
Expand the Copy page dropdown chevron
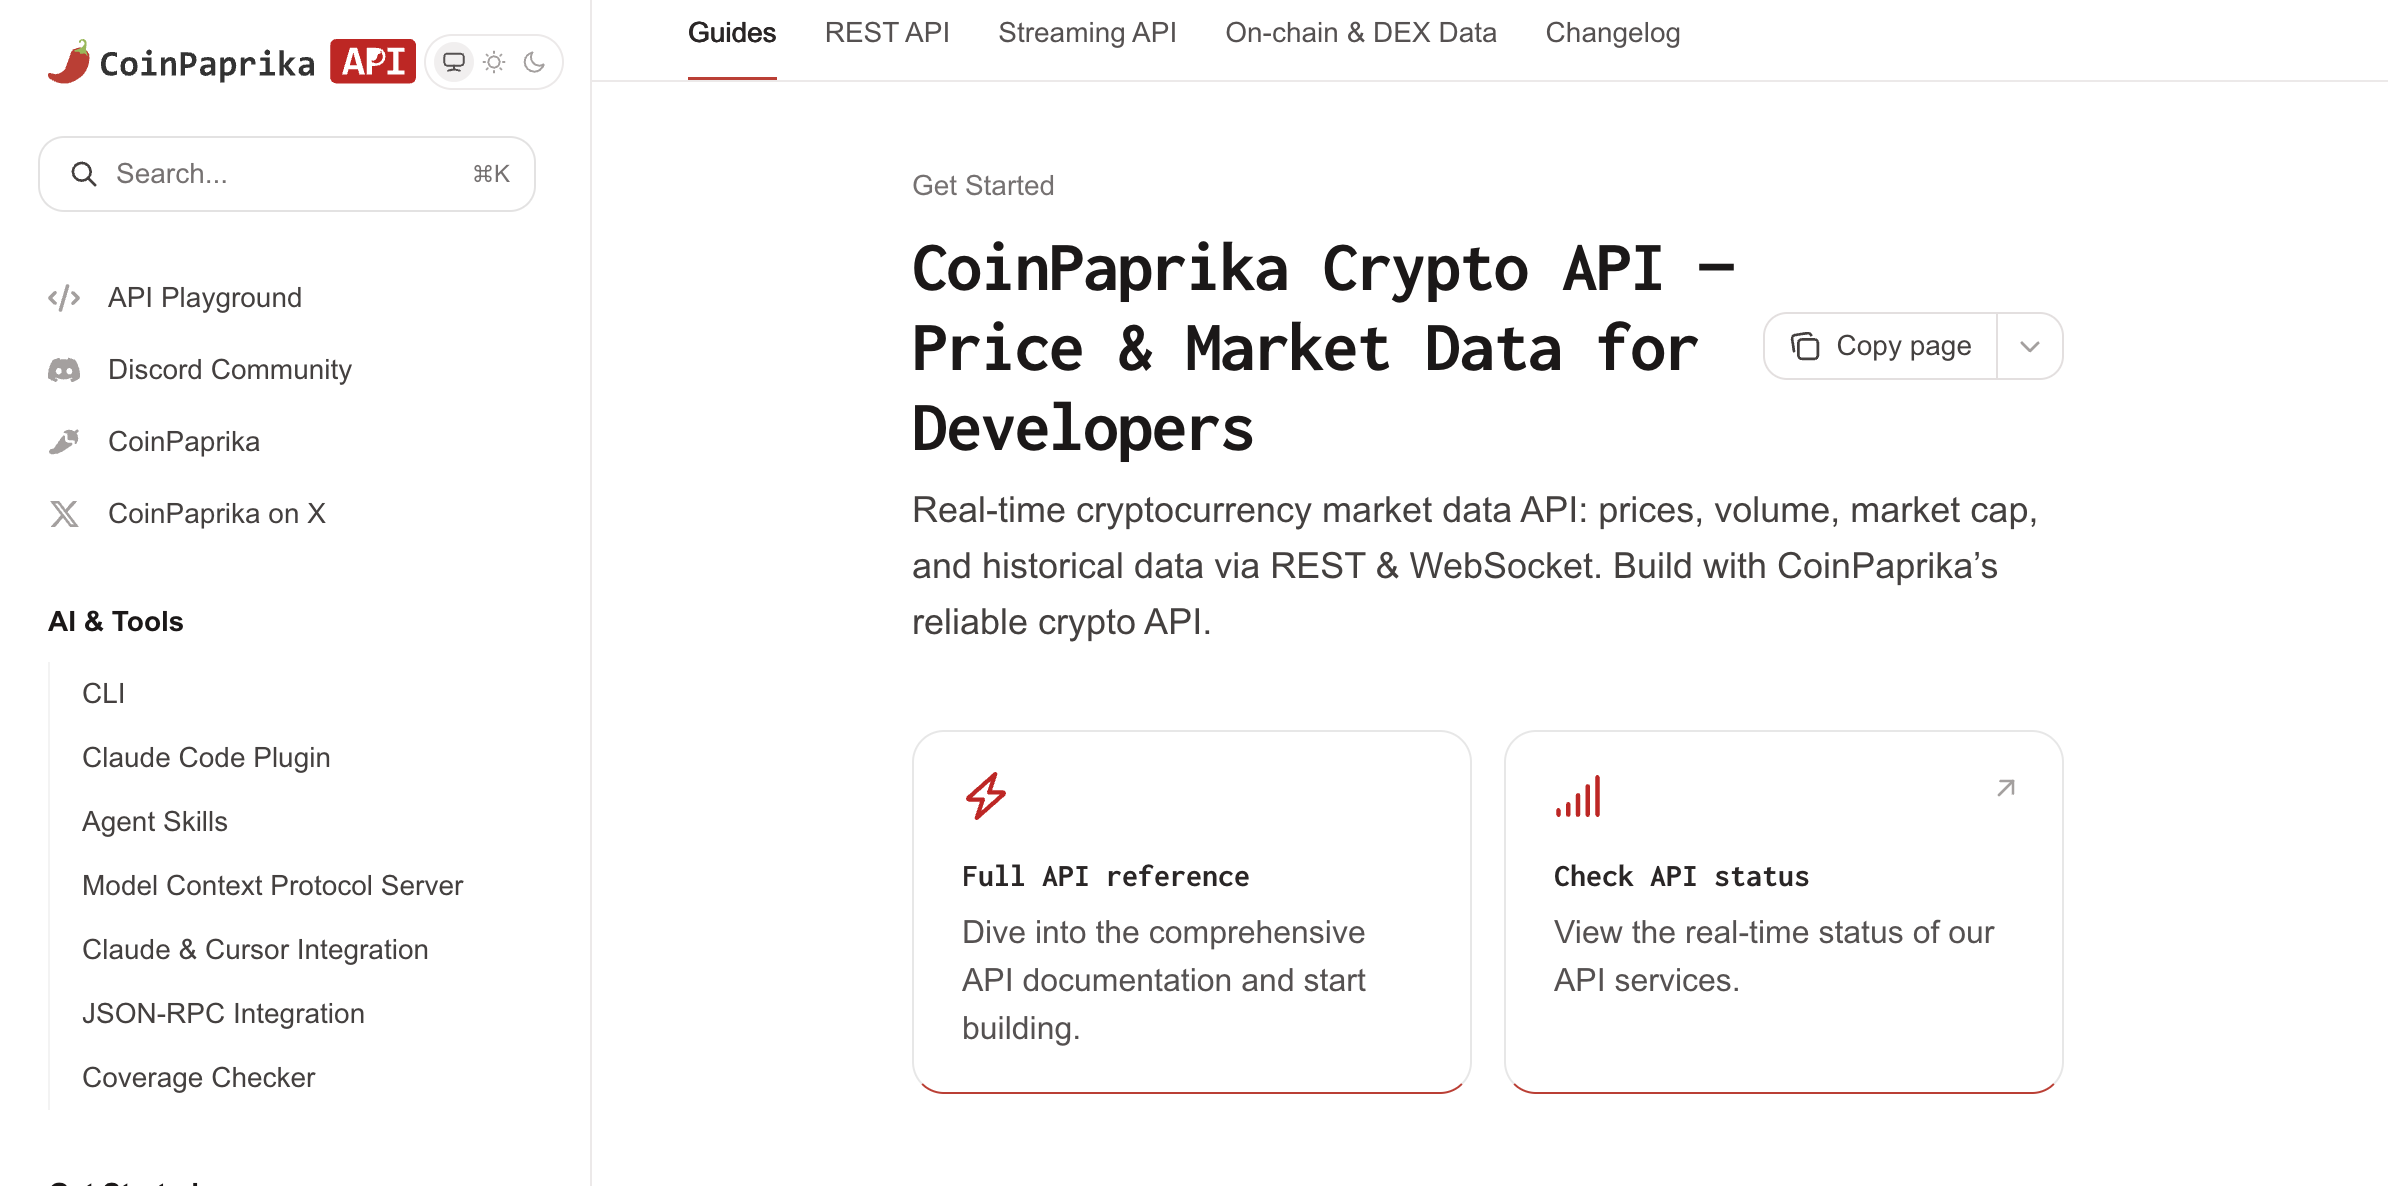[2030, 346]
